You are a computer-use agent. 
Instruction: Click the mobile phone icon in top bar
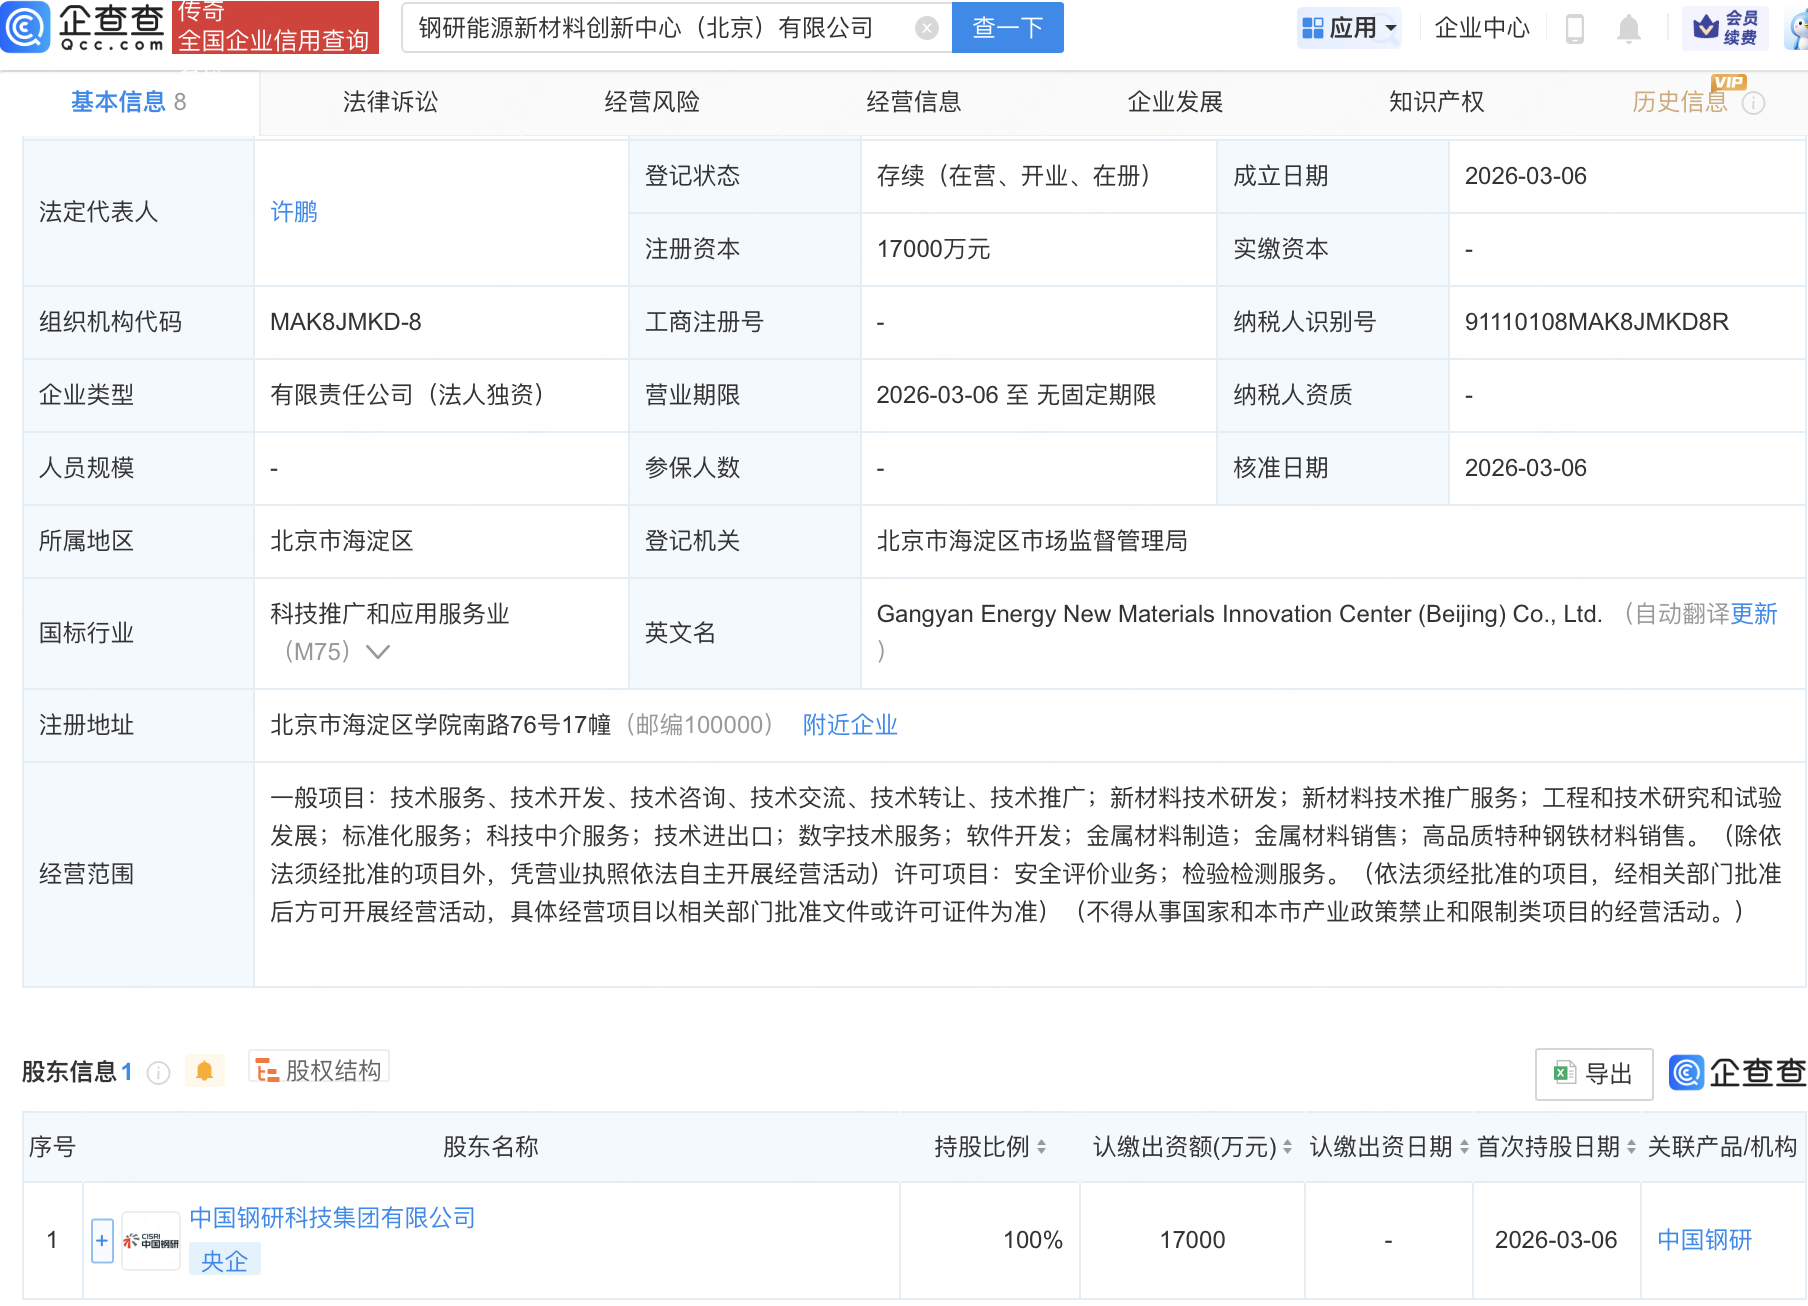(1575, 28)
